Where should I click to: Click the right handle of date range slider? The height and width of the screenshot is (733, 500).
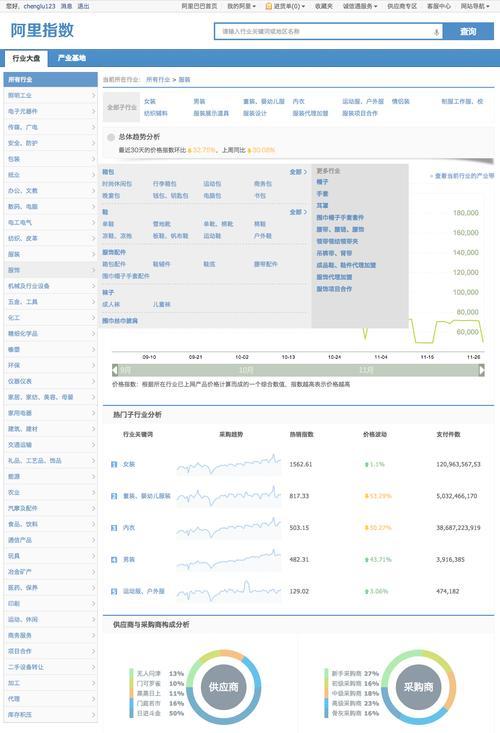tap(482, 370)
